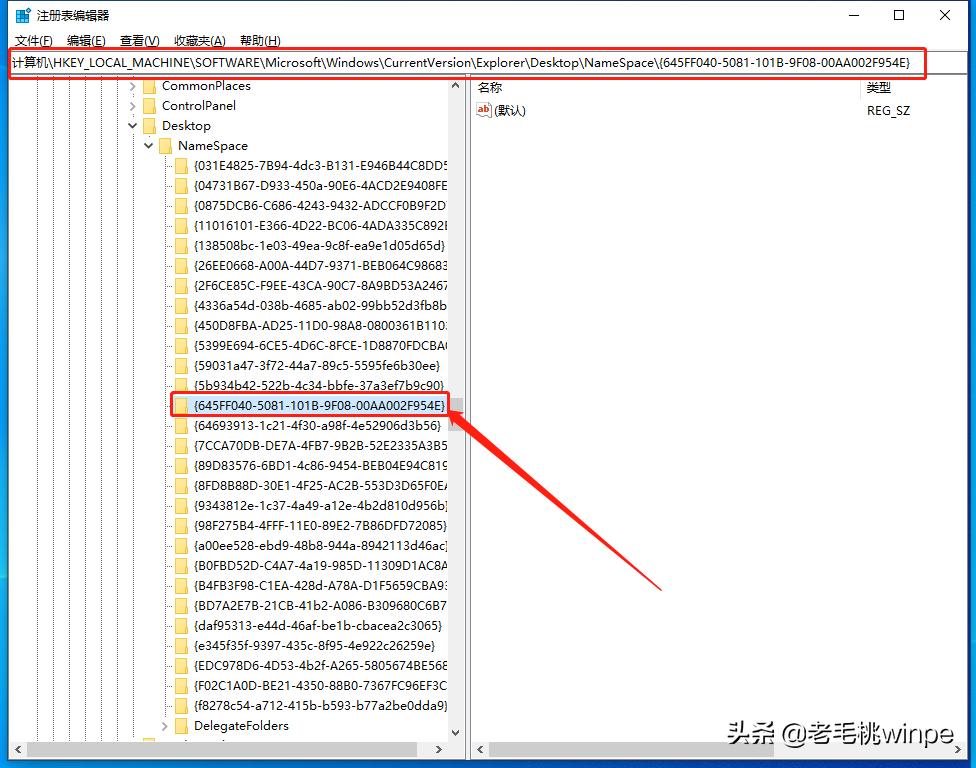Click tree pane scroll right arrow
The width and height of the screenshot is (976, 768).
[439, 749]
